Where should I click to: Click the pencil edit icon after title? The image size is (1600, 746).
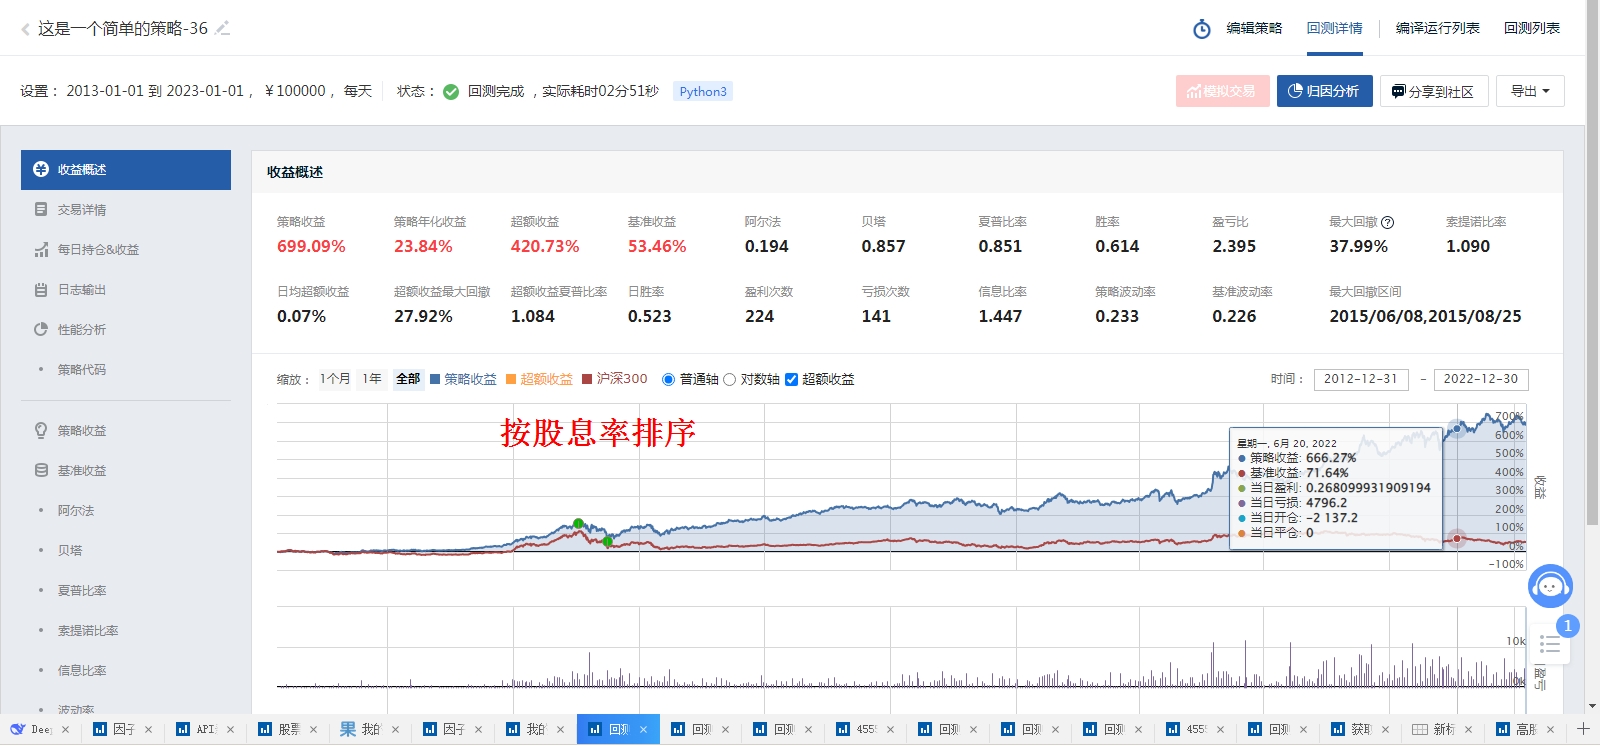click(x=222, y=28)
